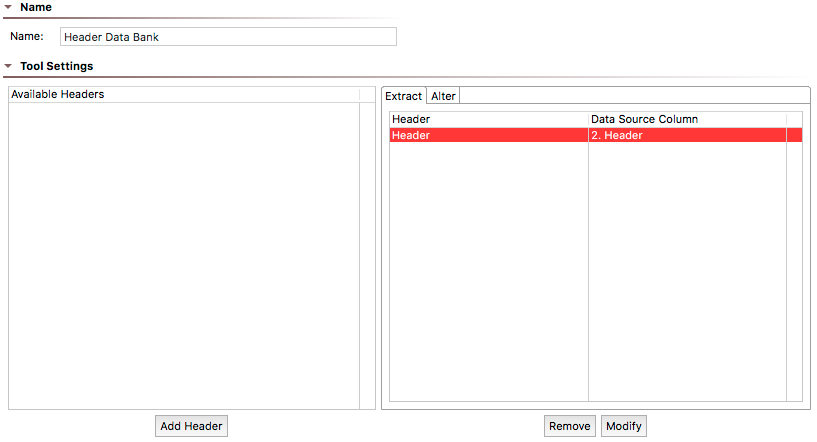Switch to the Extract tab
817x442 pixels.
tap(403, 96)
